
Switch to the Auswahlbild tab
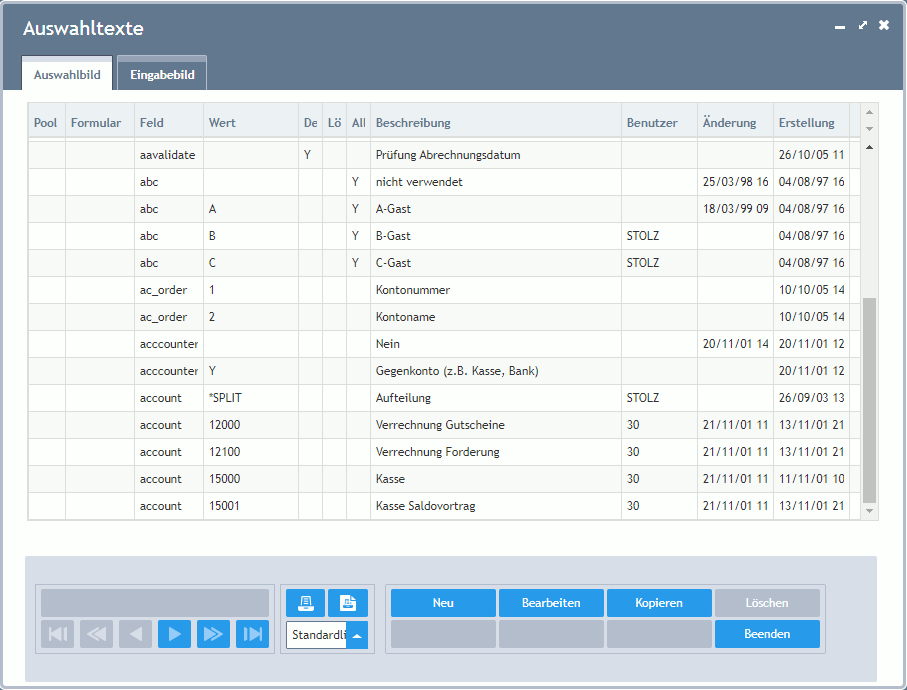(67, 75)
